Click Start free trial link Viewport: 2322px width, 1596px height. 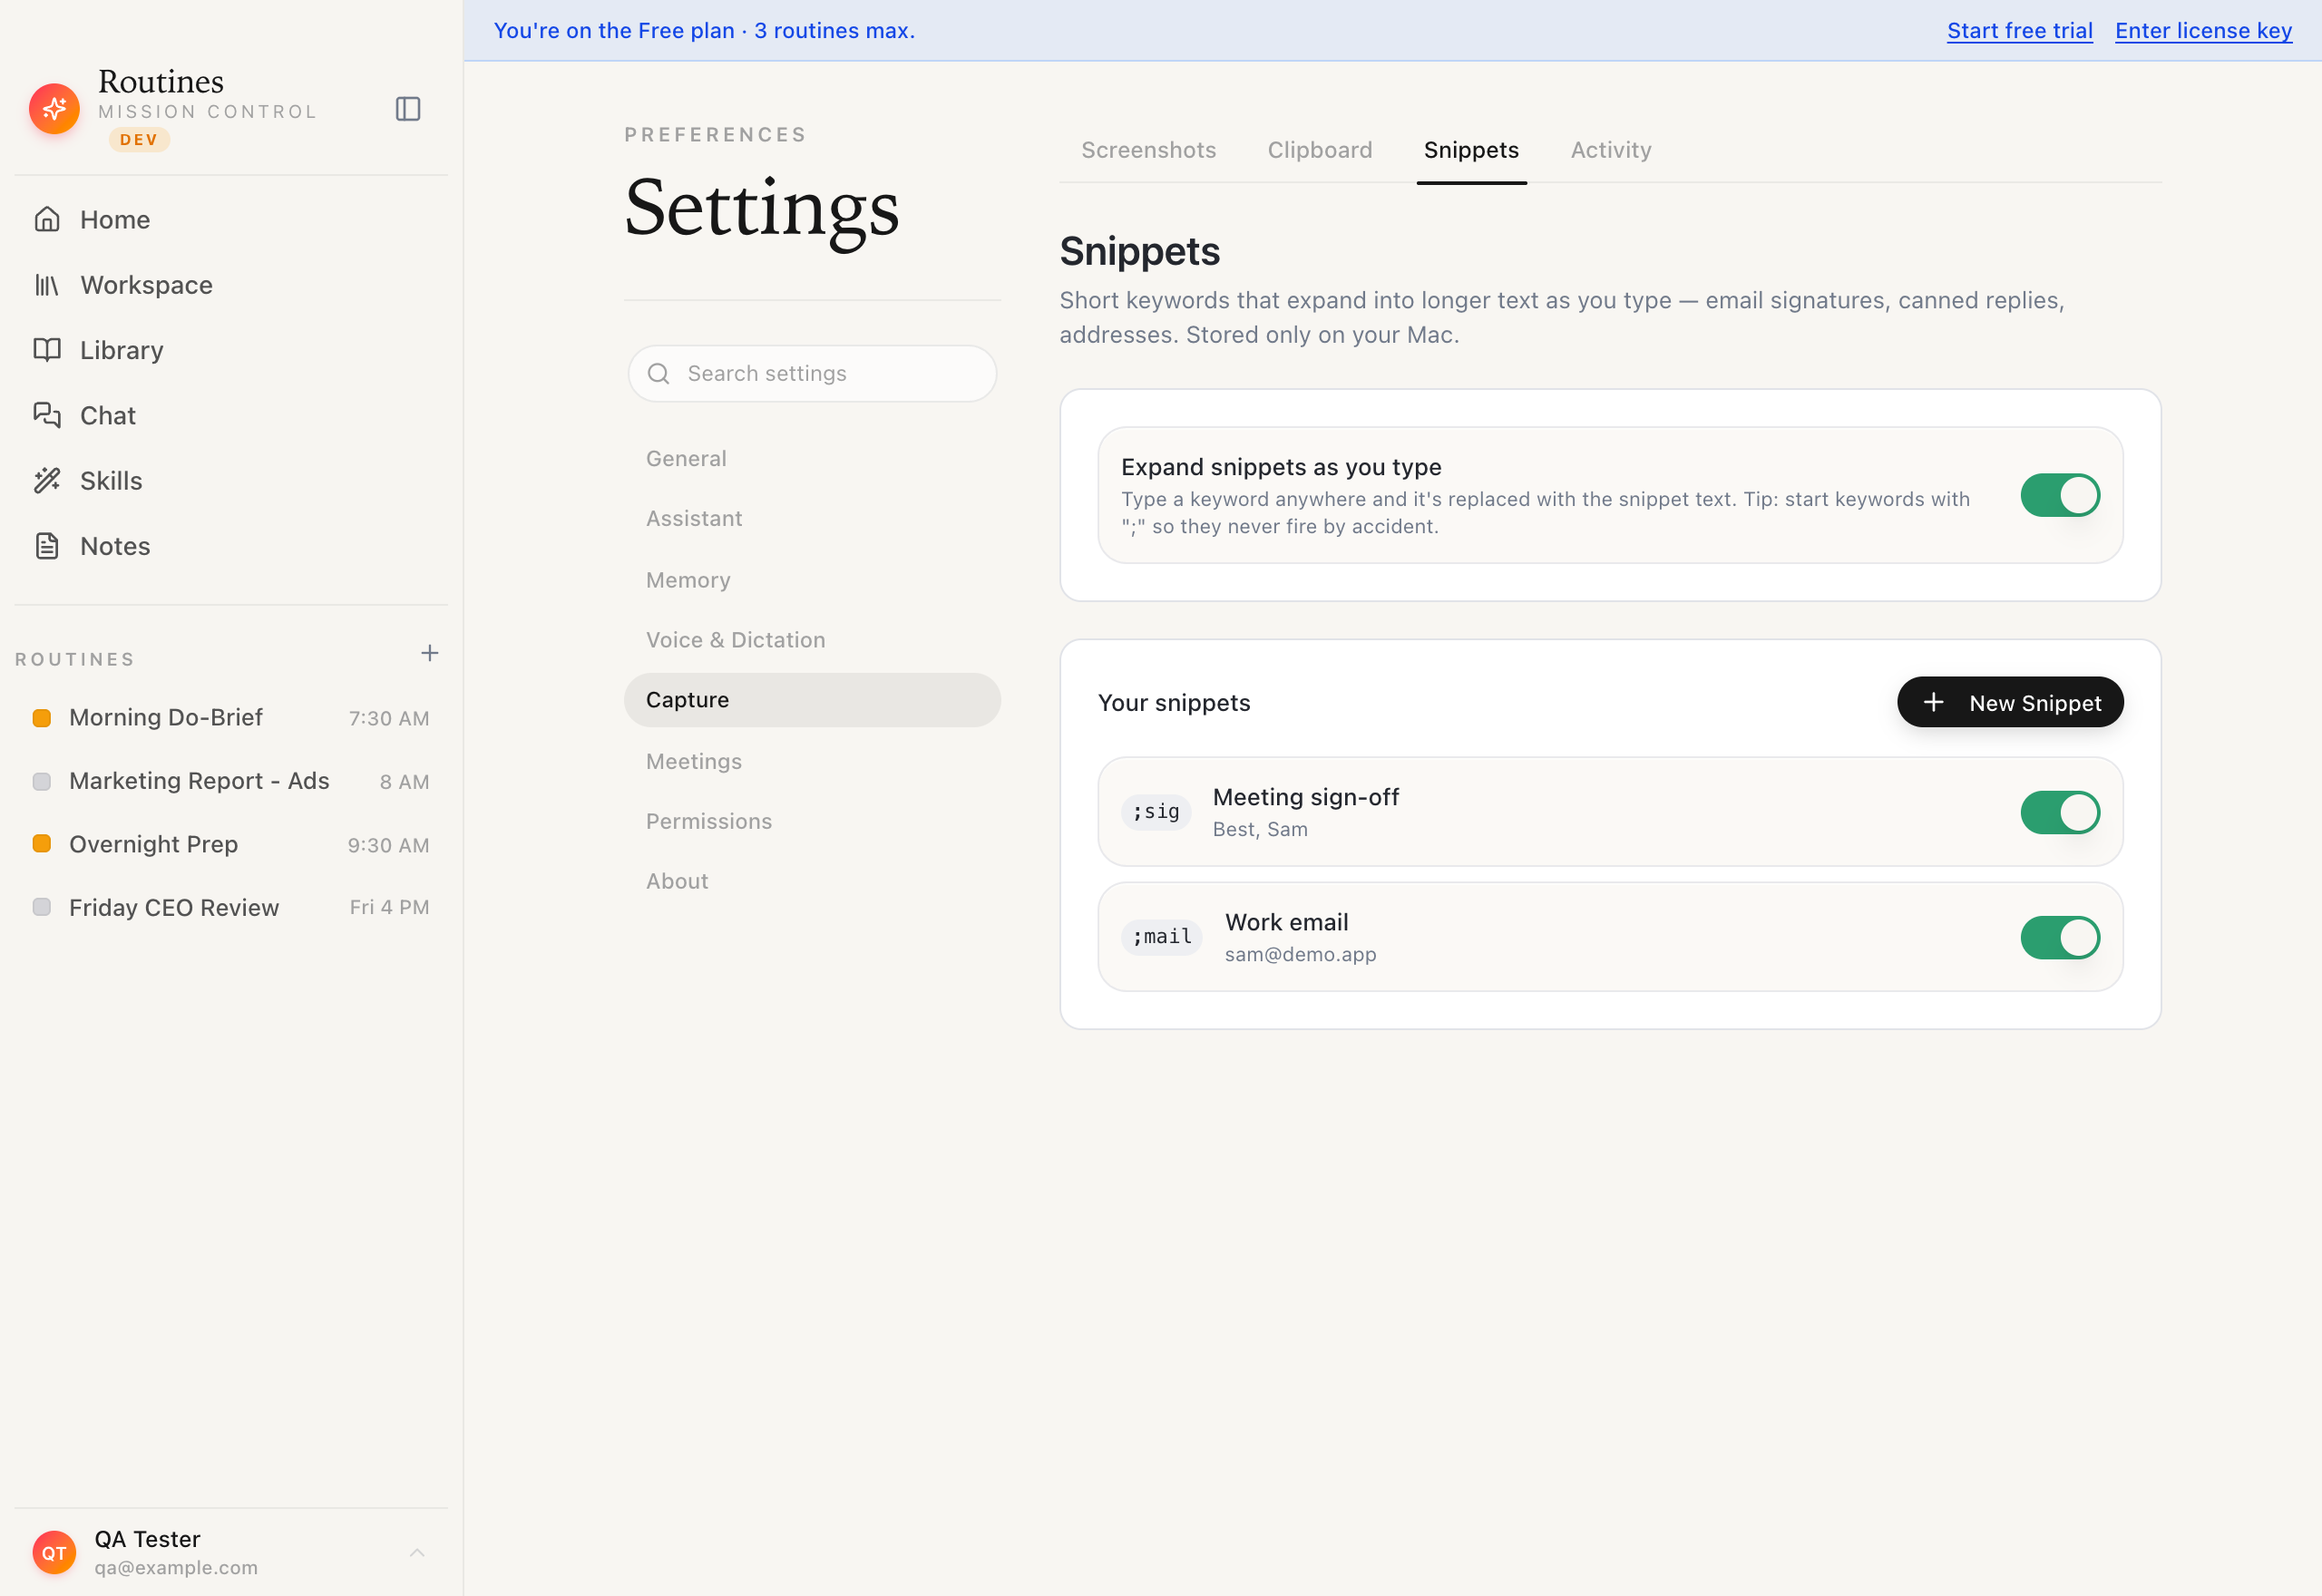(2020, 31)
